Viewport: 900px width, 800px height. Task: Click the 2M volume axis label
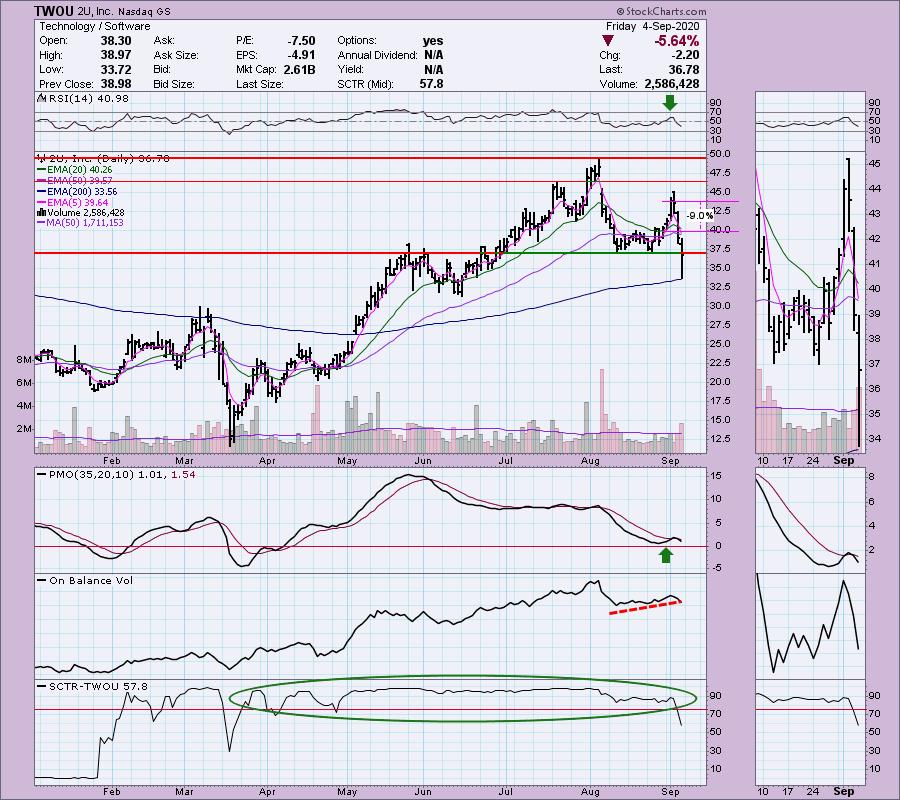click(24, 429)
